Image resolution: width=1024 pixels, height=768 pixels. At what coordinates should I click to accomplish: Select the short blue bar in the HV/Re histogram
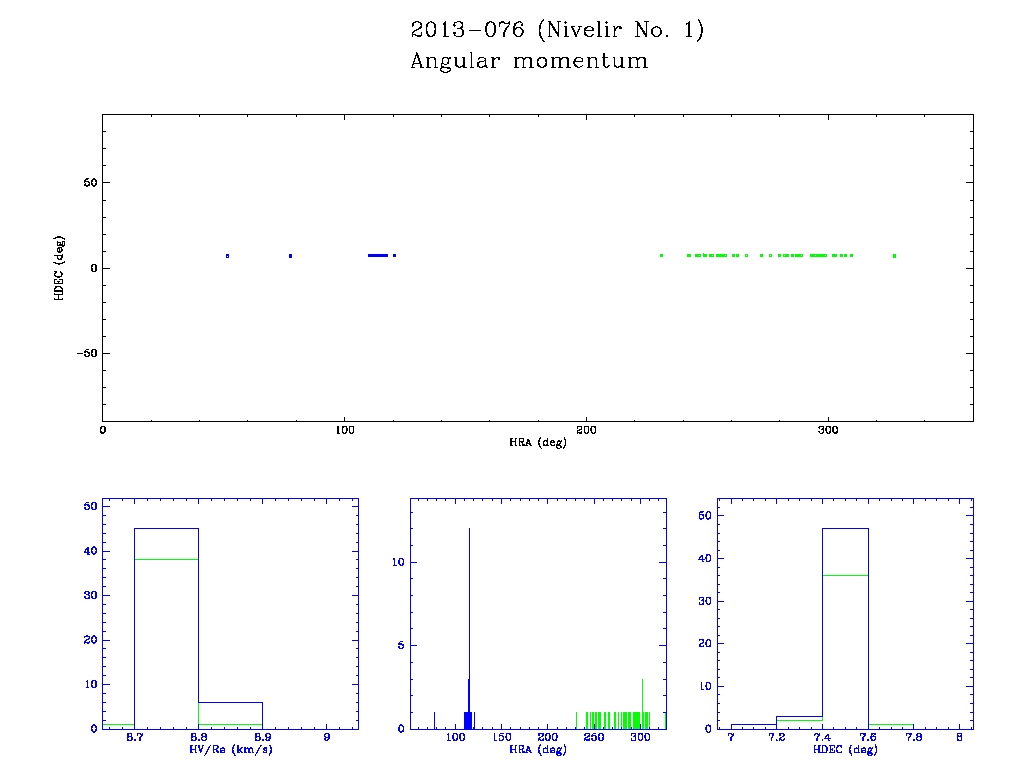point(230,714)
